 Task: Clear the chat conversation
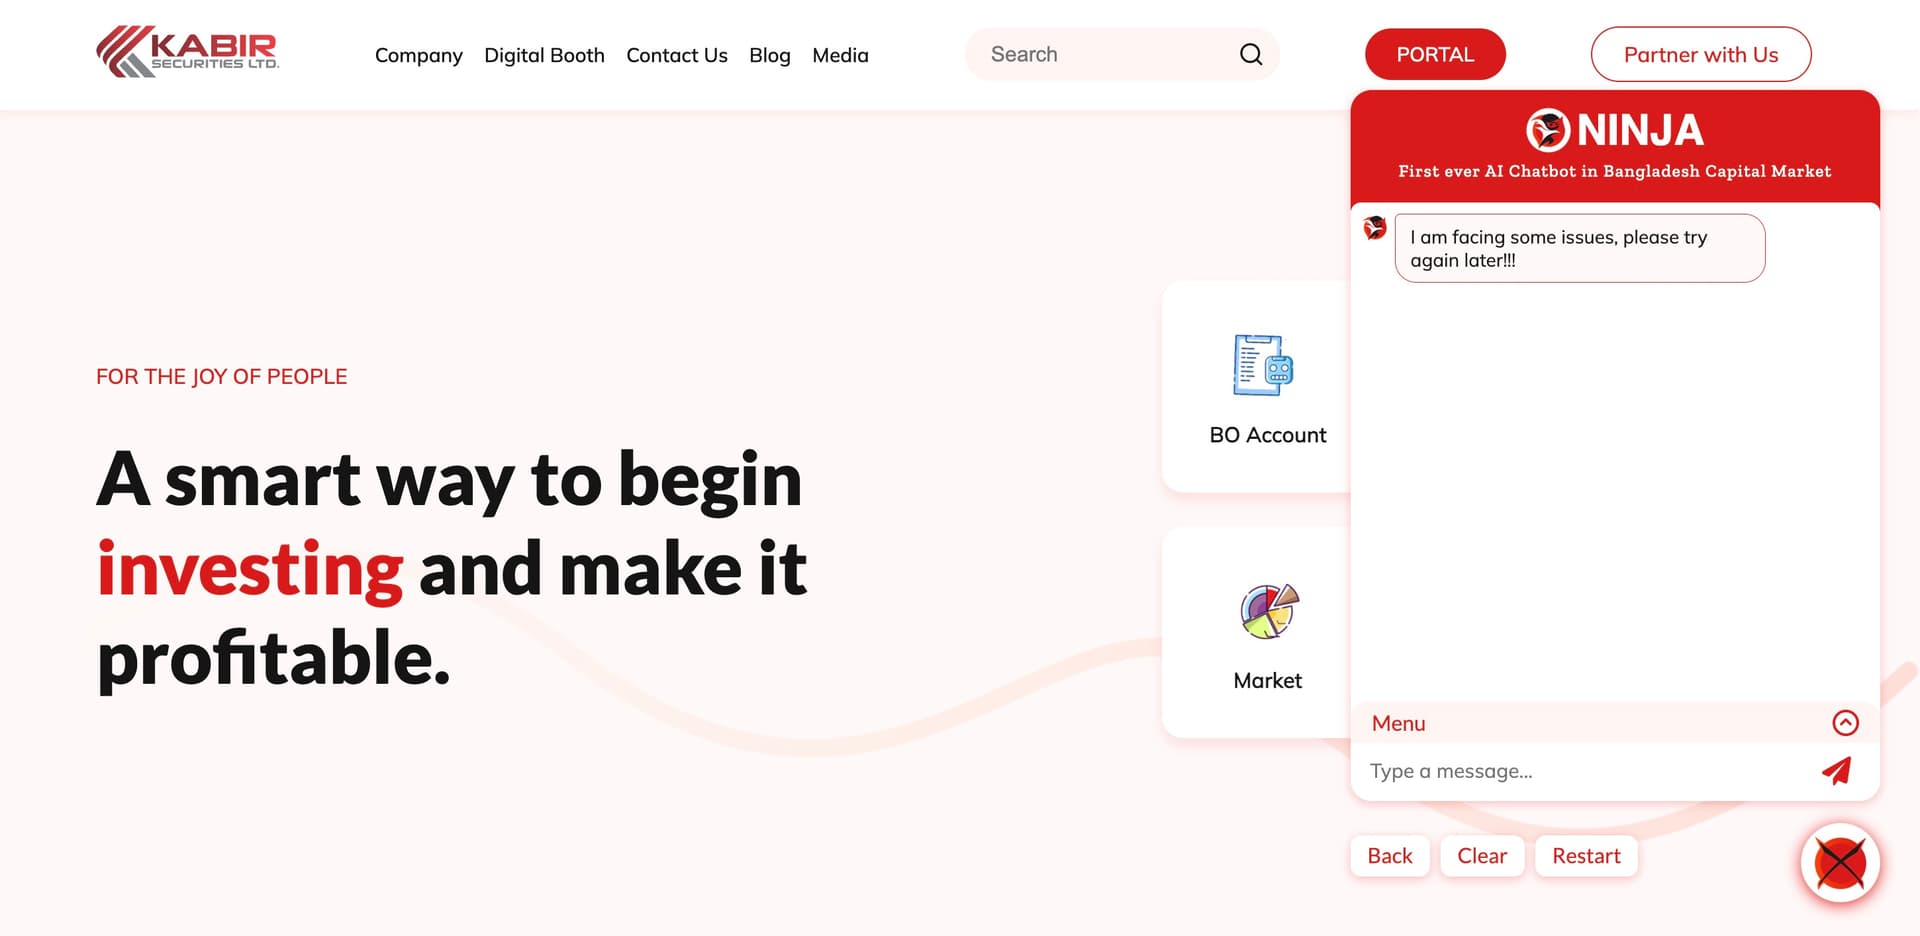point(1481,856)
